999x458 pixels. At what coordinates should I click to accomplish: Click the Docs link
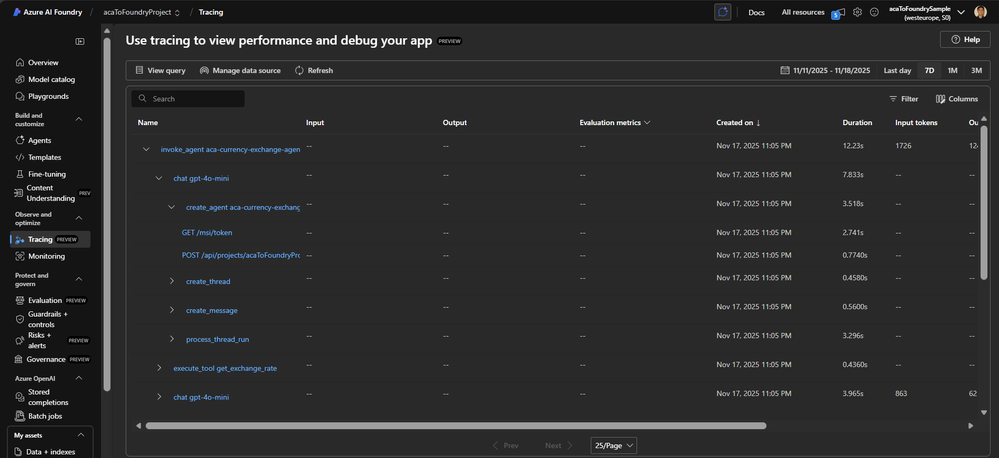pos(756,12)
